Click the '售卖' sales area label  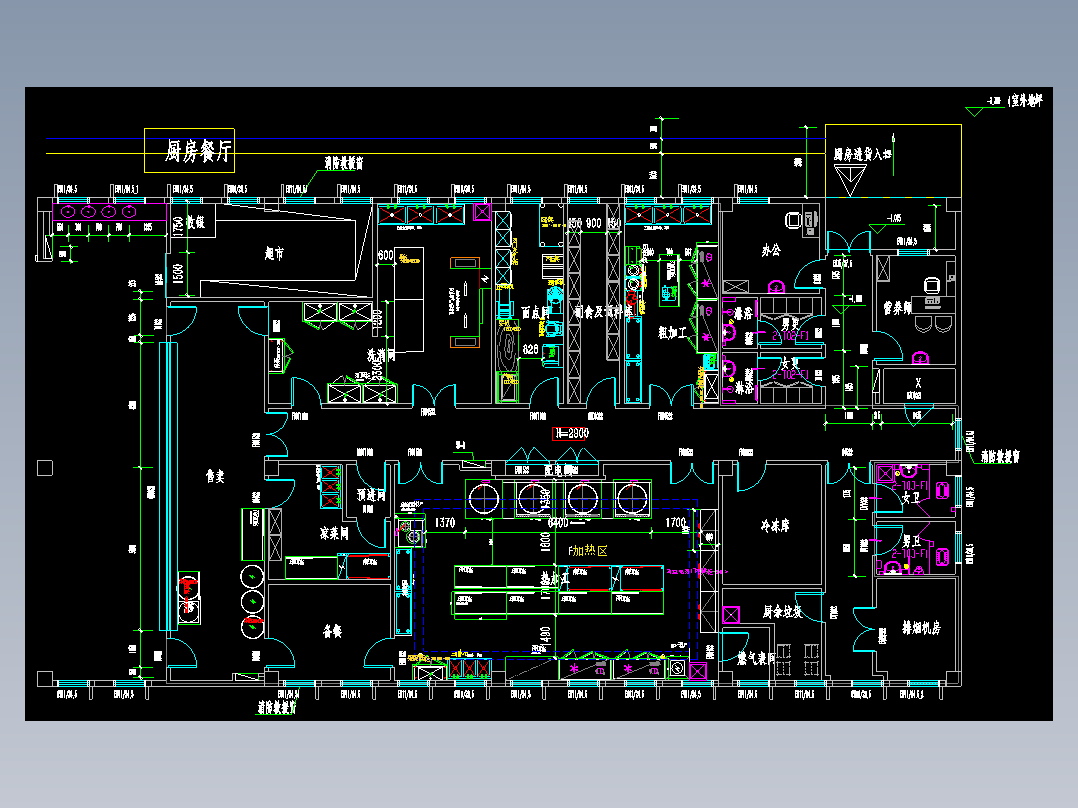click(215, 476)
